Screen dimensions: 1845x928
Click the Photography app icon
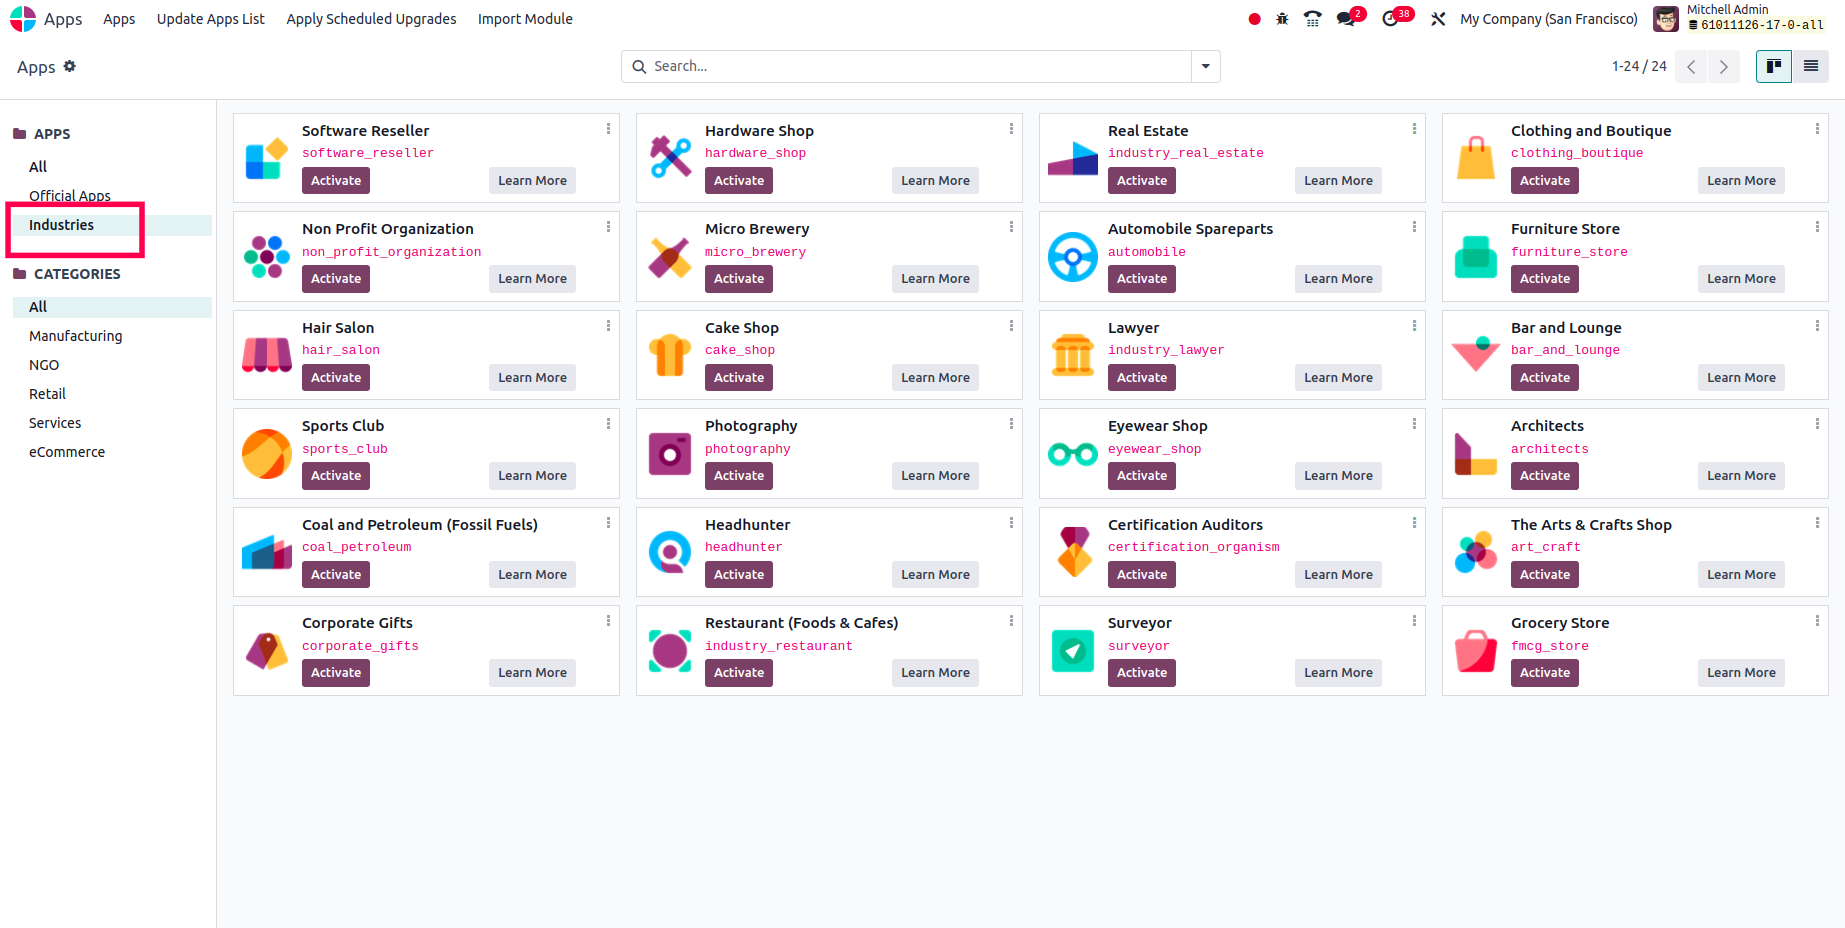669,453
